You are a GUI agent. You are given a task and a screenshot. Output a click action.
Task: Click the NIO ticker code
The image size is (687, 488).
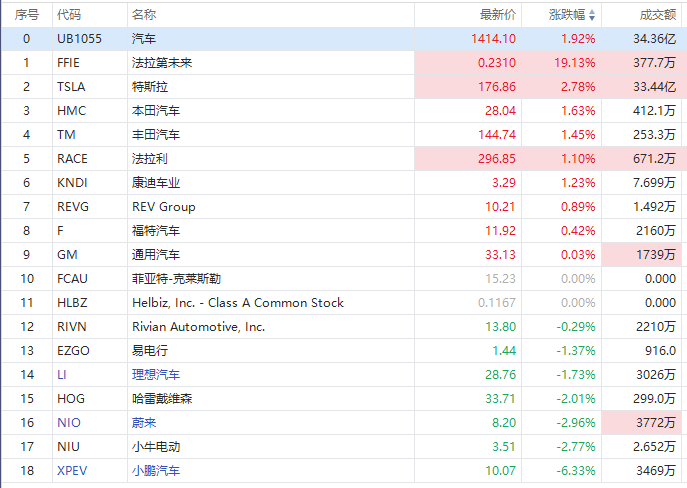click(x=69, y=422)
